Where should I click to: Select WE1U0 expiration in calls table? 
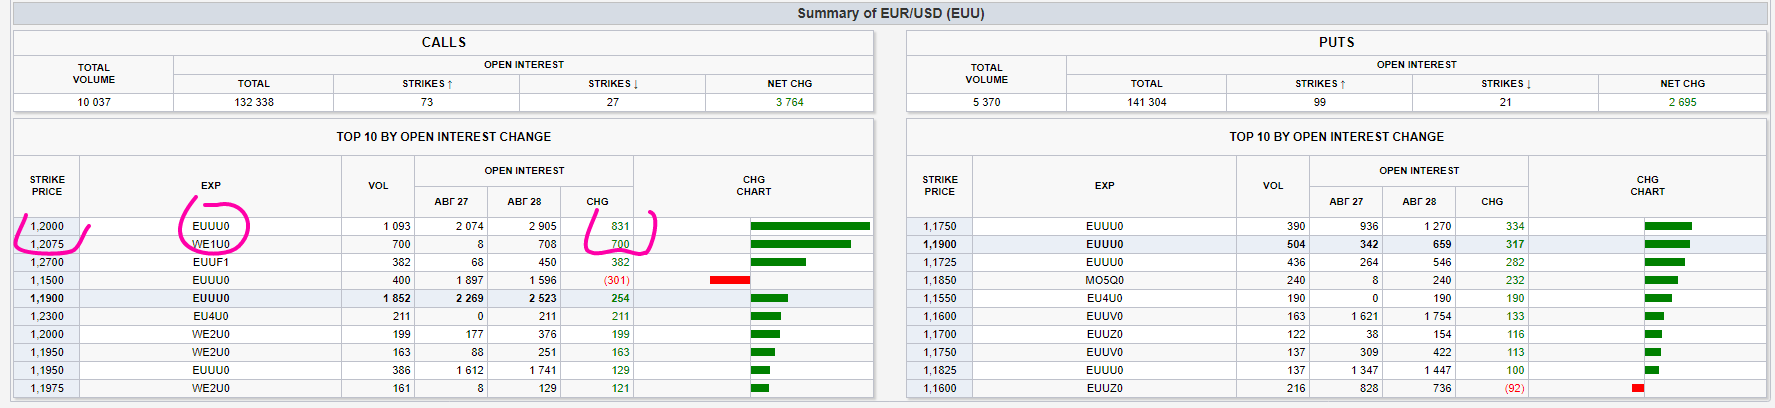pos(211,244)
